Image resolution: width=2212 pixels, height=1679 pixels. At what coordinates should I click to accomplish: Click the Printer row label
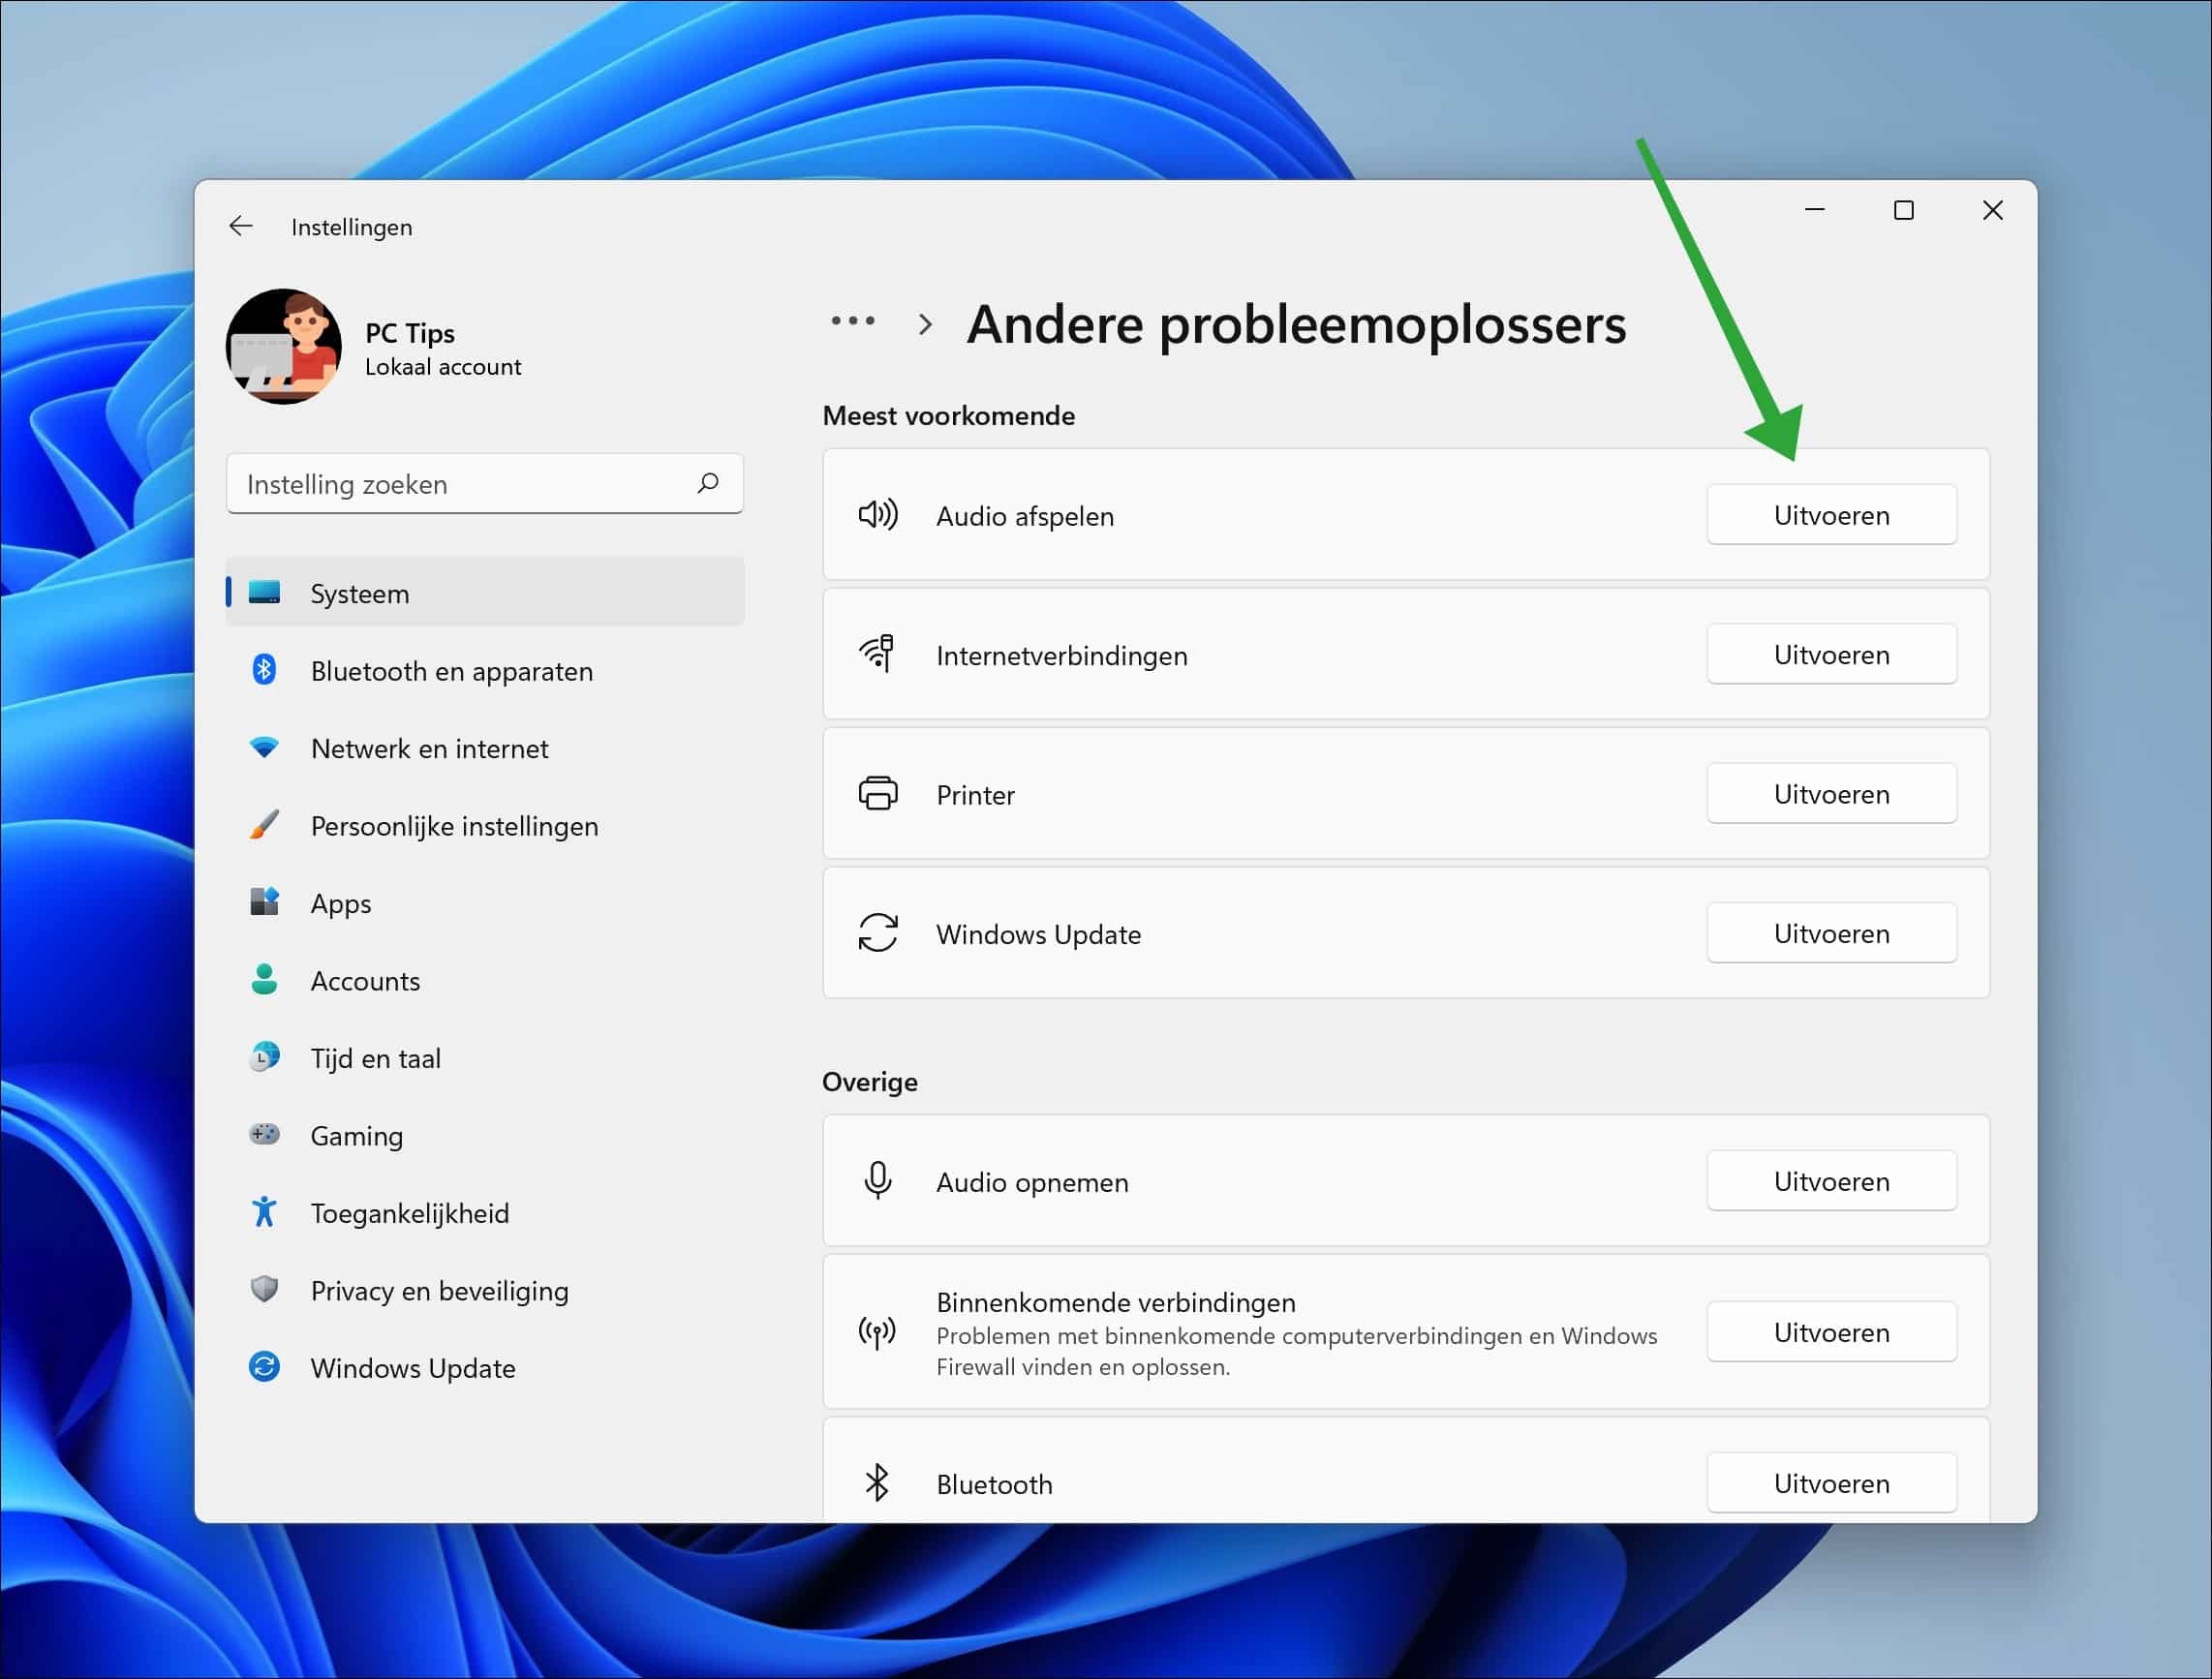(x=975, y=795)
